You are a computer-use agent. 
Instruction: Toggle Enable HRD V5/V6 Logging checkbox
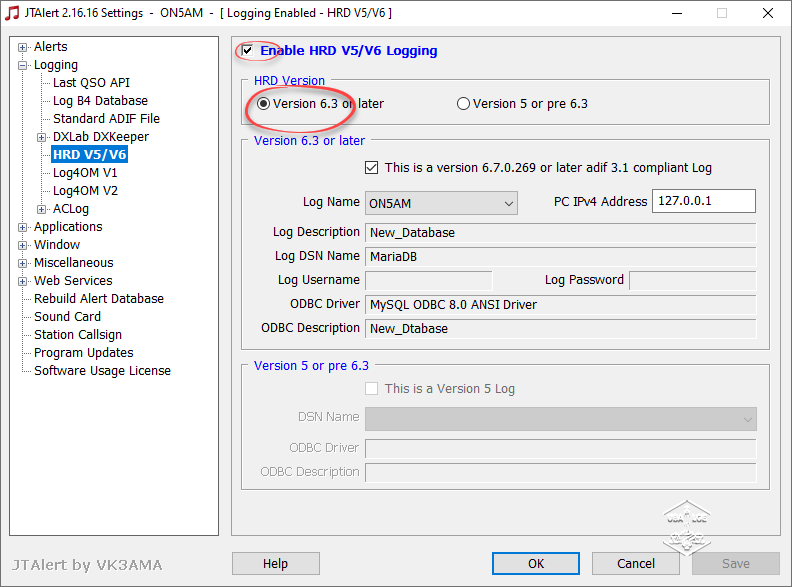click(247, 51)
